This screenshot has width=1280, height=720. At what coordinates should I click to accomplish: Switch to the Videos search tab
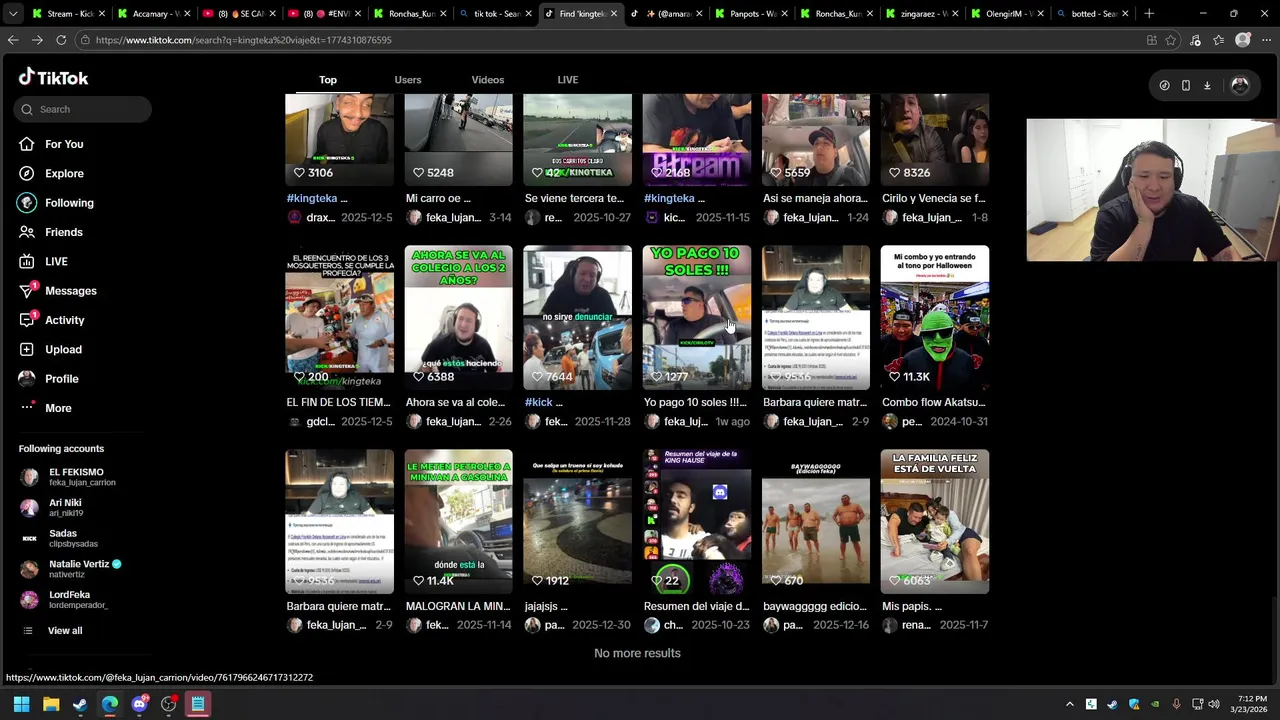pyautogui.click(x=488, y=80)
